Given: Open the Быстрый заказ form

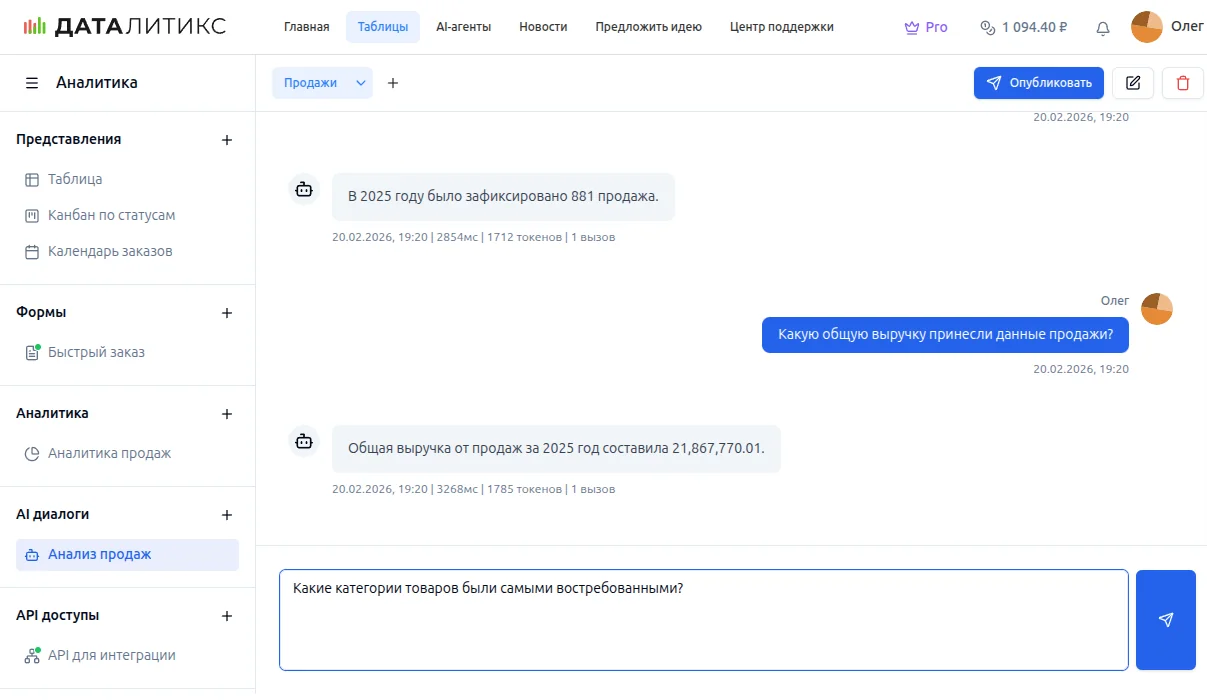Looking at the screenshot, I should click(96, 352).
